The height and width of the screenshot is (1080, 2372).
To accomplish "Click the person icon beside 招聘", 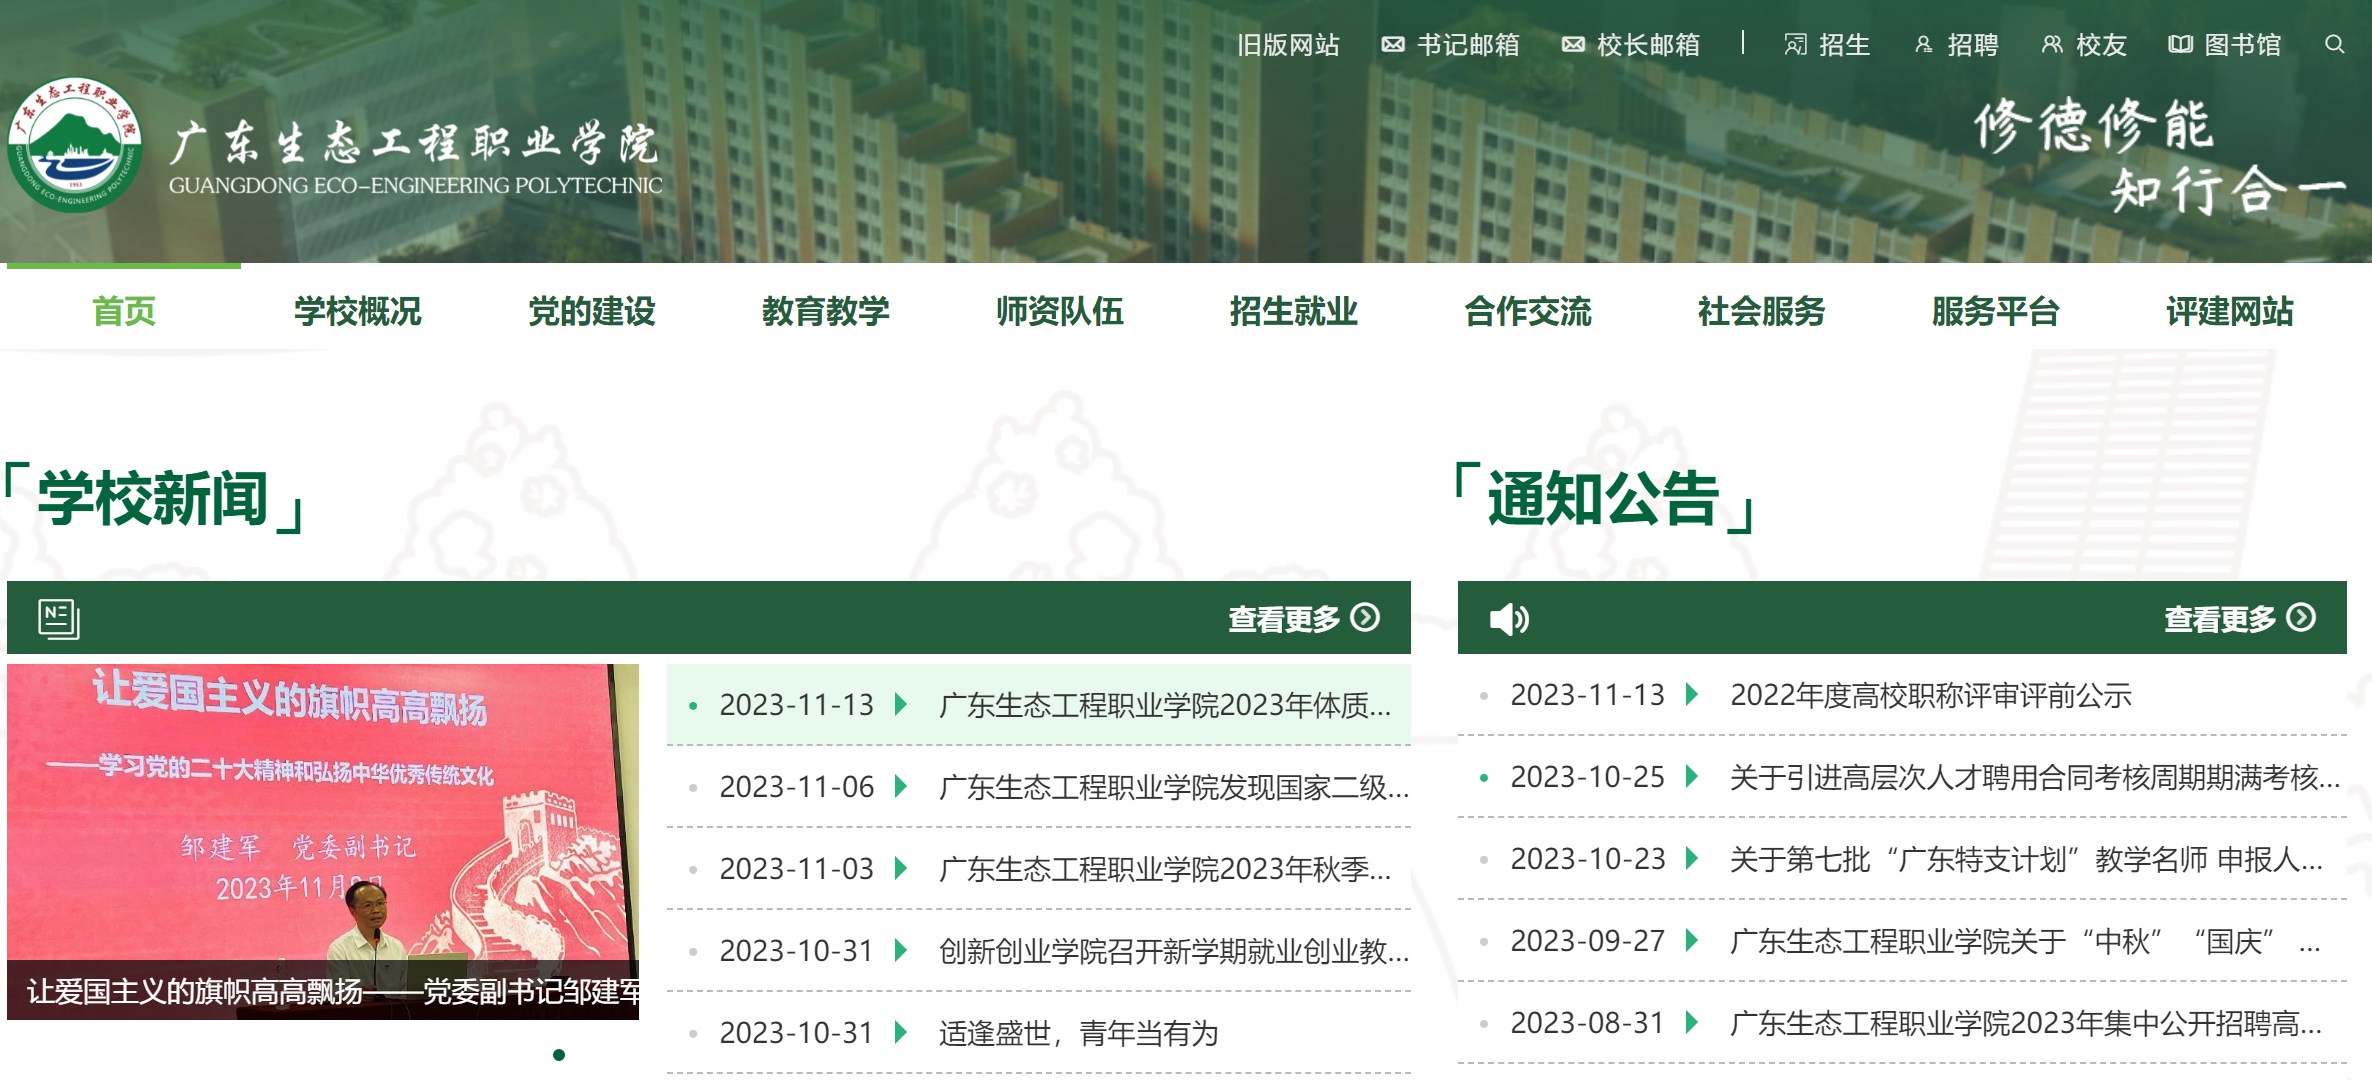I will [1923, 45].
